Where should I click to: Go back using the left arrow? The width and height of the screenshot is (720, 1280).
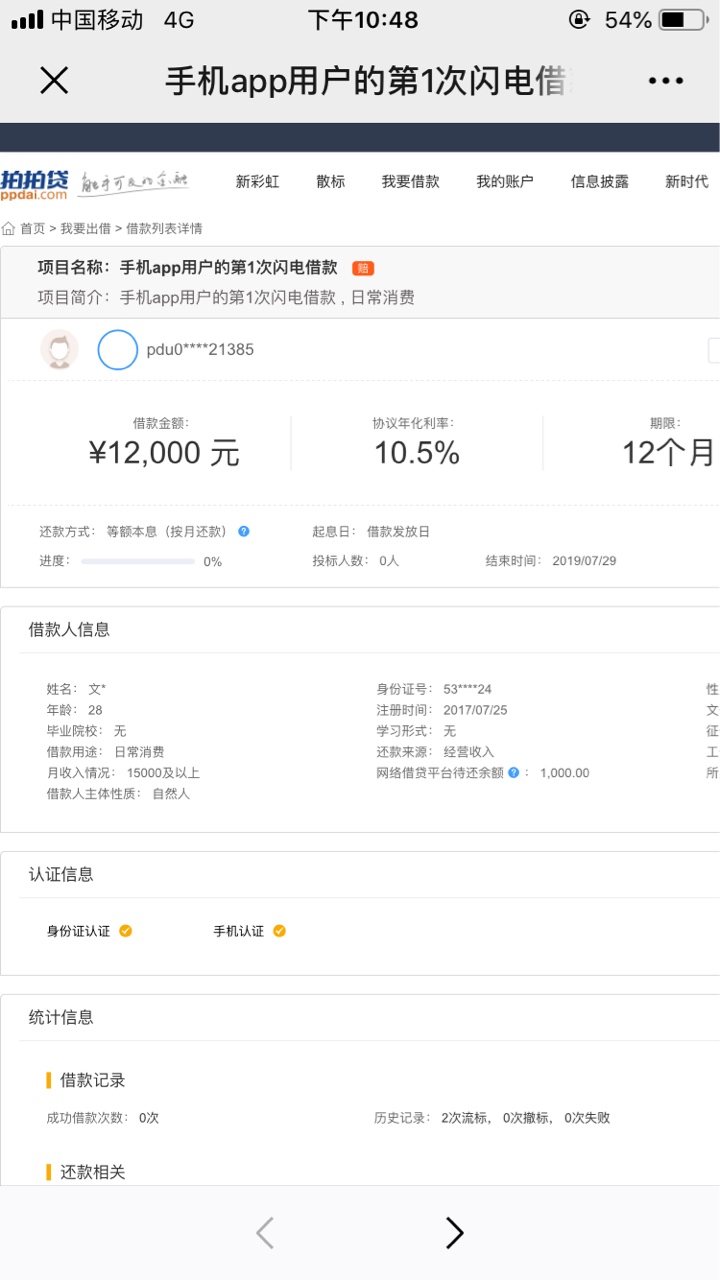(265, 1233)
